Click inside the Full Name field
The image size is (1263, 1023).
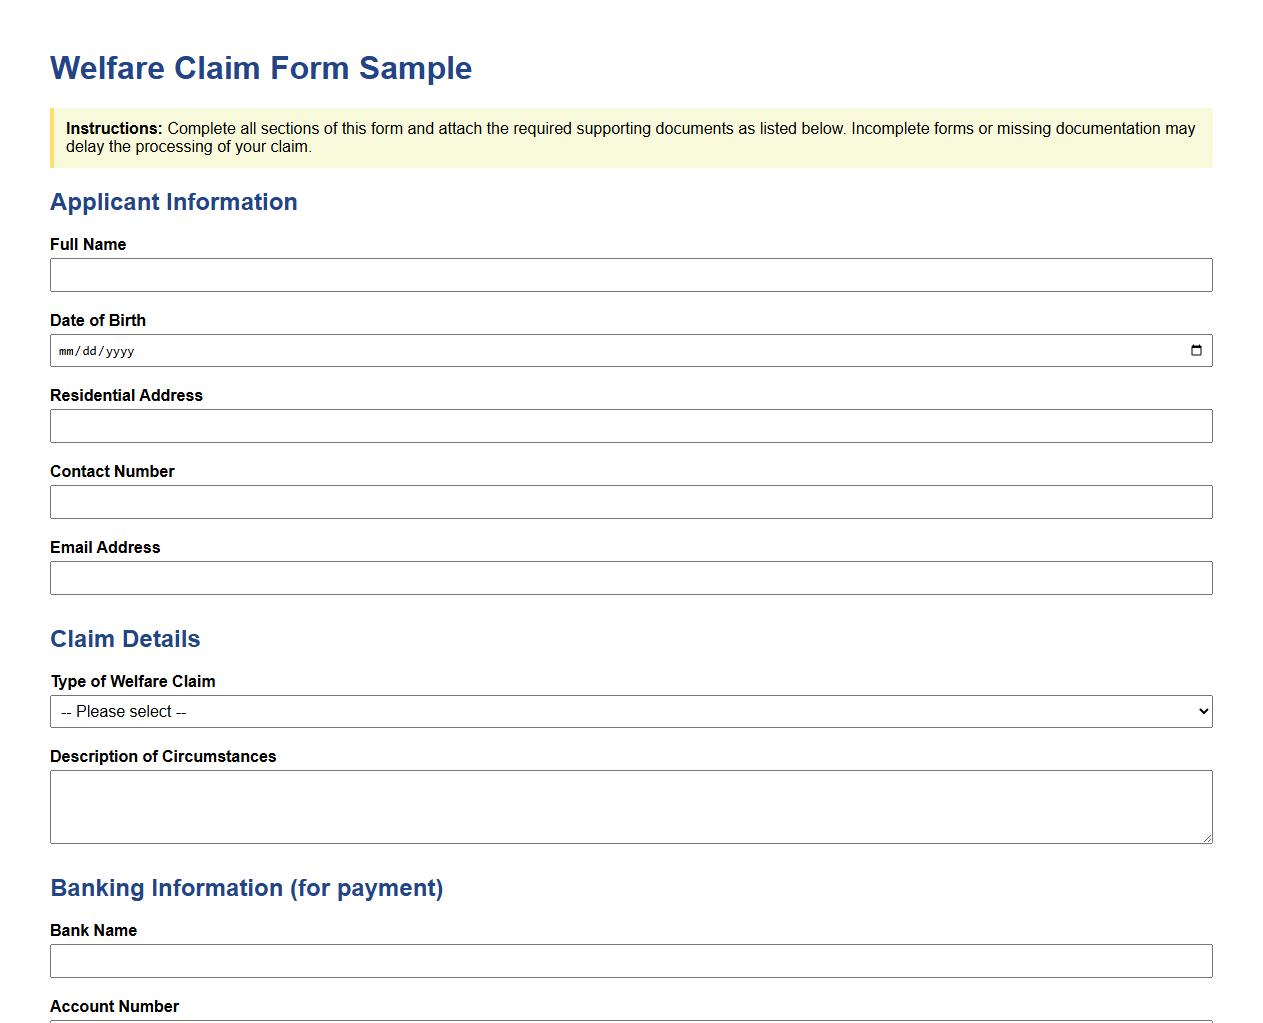pos(631,275)
